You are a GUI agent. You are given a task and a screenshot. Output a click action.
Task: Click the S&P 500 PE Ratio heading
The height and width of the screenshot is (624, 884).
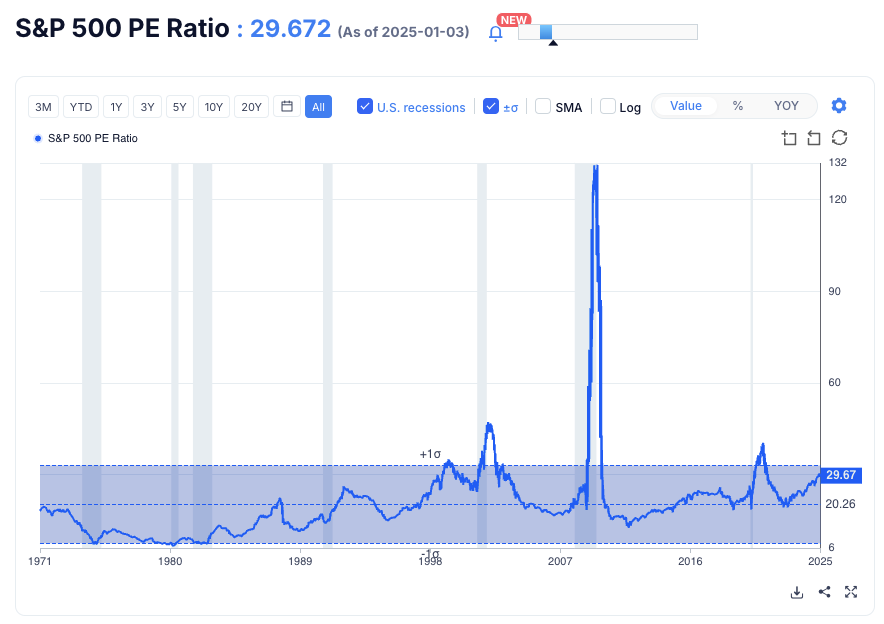122,28
